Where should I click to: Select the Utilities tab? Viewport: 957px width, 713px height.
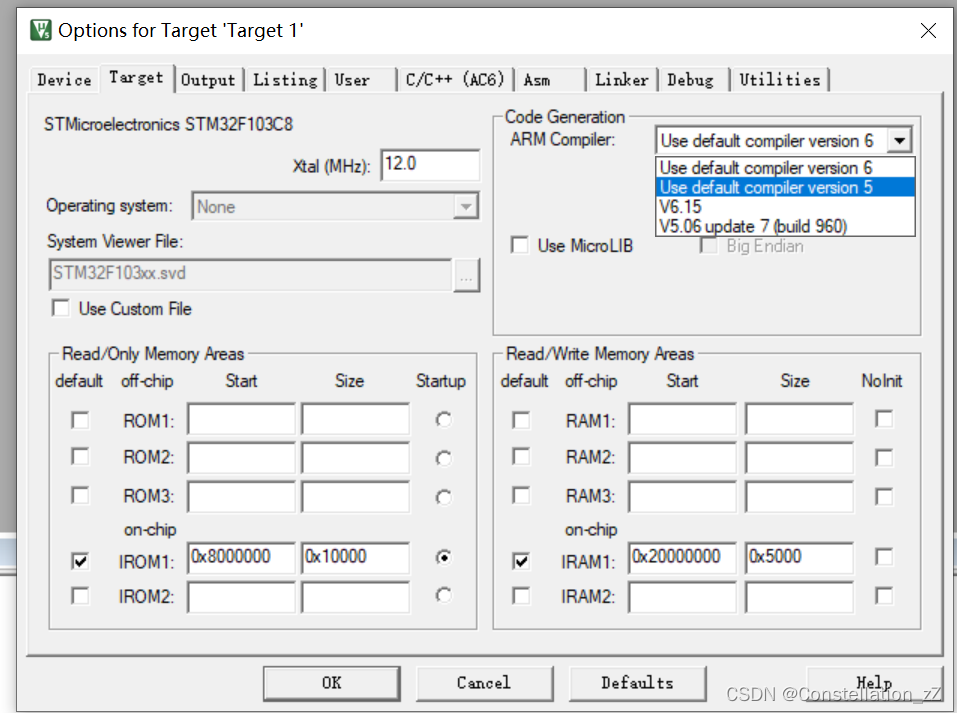pos(780,80)
